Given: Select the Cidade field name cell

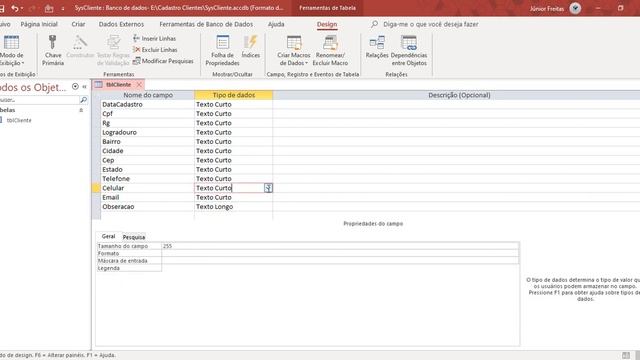Looking at the screenshot, I should point(148,151).
